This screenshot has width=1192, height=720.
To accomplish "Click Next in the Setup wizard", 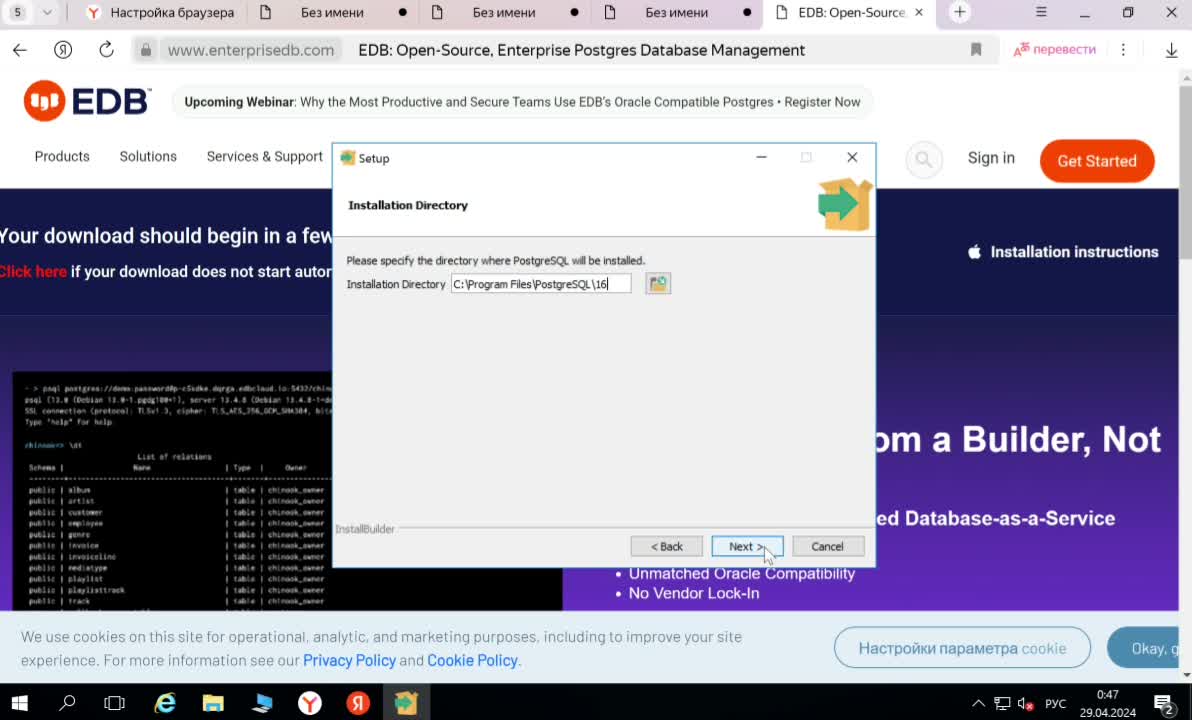I will (x=747, y=546).
